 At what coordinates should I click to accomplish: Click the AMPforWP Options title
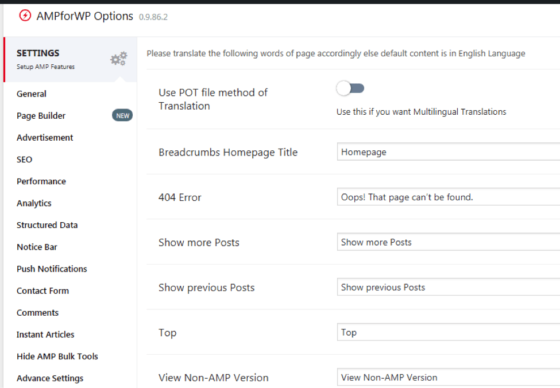click(x=85, y=16)
